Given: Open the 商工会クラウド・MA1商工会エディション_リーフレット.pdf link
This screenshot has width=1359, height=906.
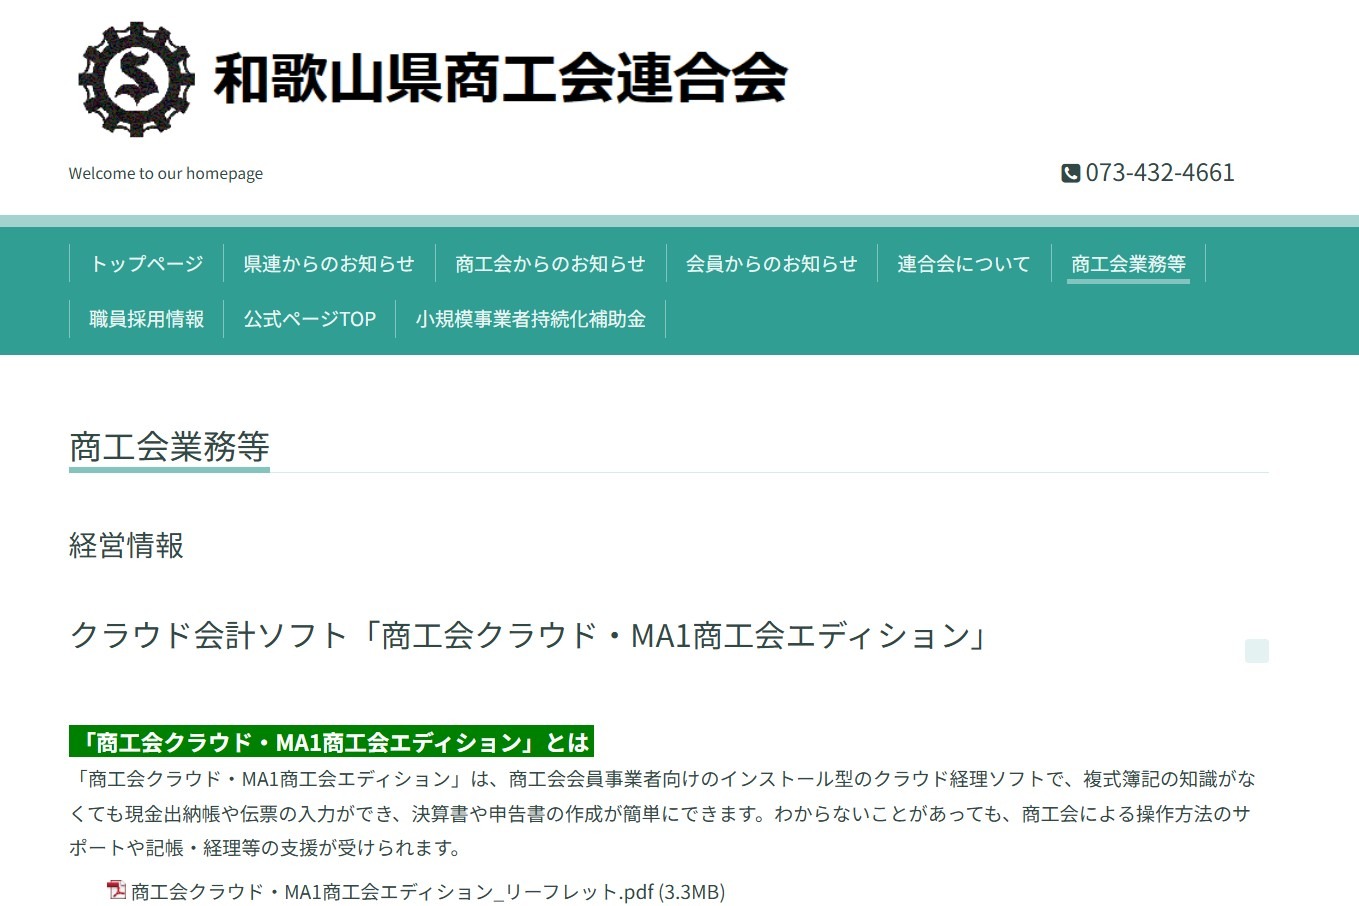Looking at the screenshot, I should pos(428,891).
